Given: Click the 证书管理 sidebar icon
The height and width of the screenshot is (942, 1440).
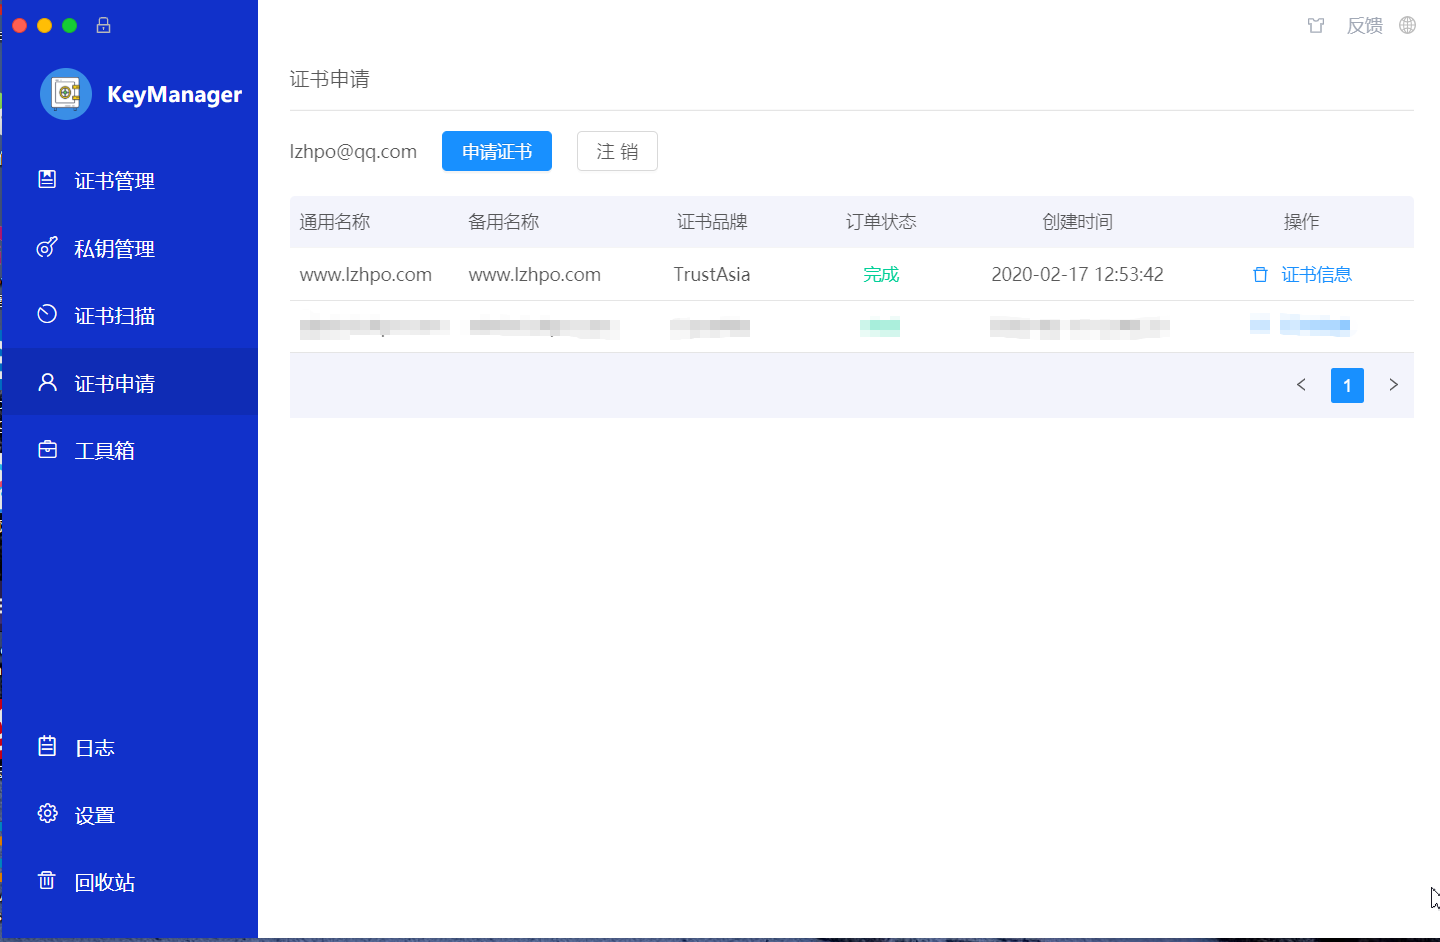Looking at the screenshot, I should [47, 180].
